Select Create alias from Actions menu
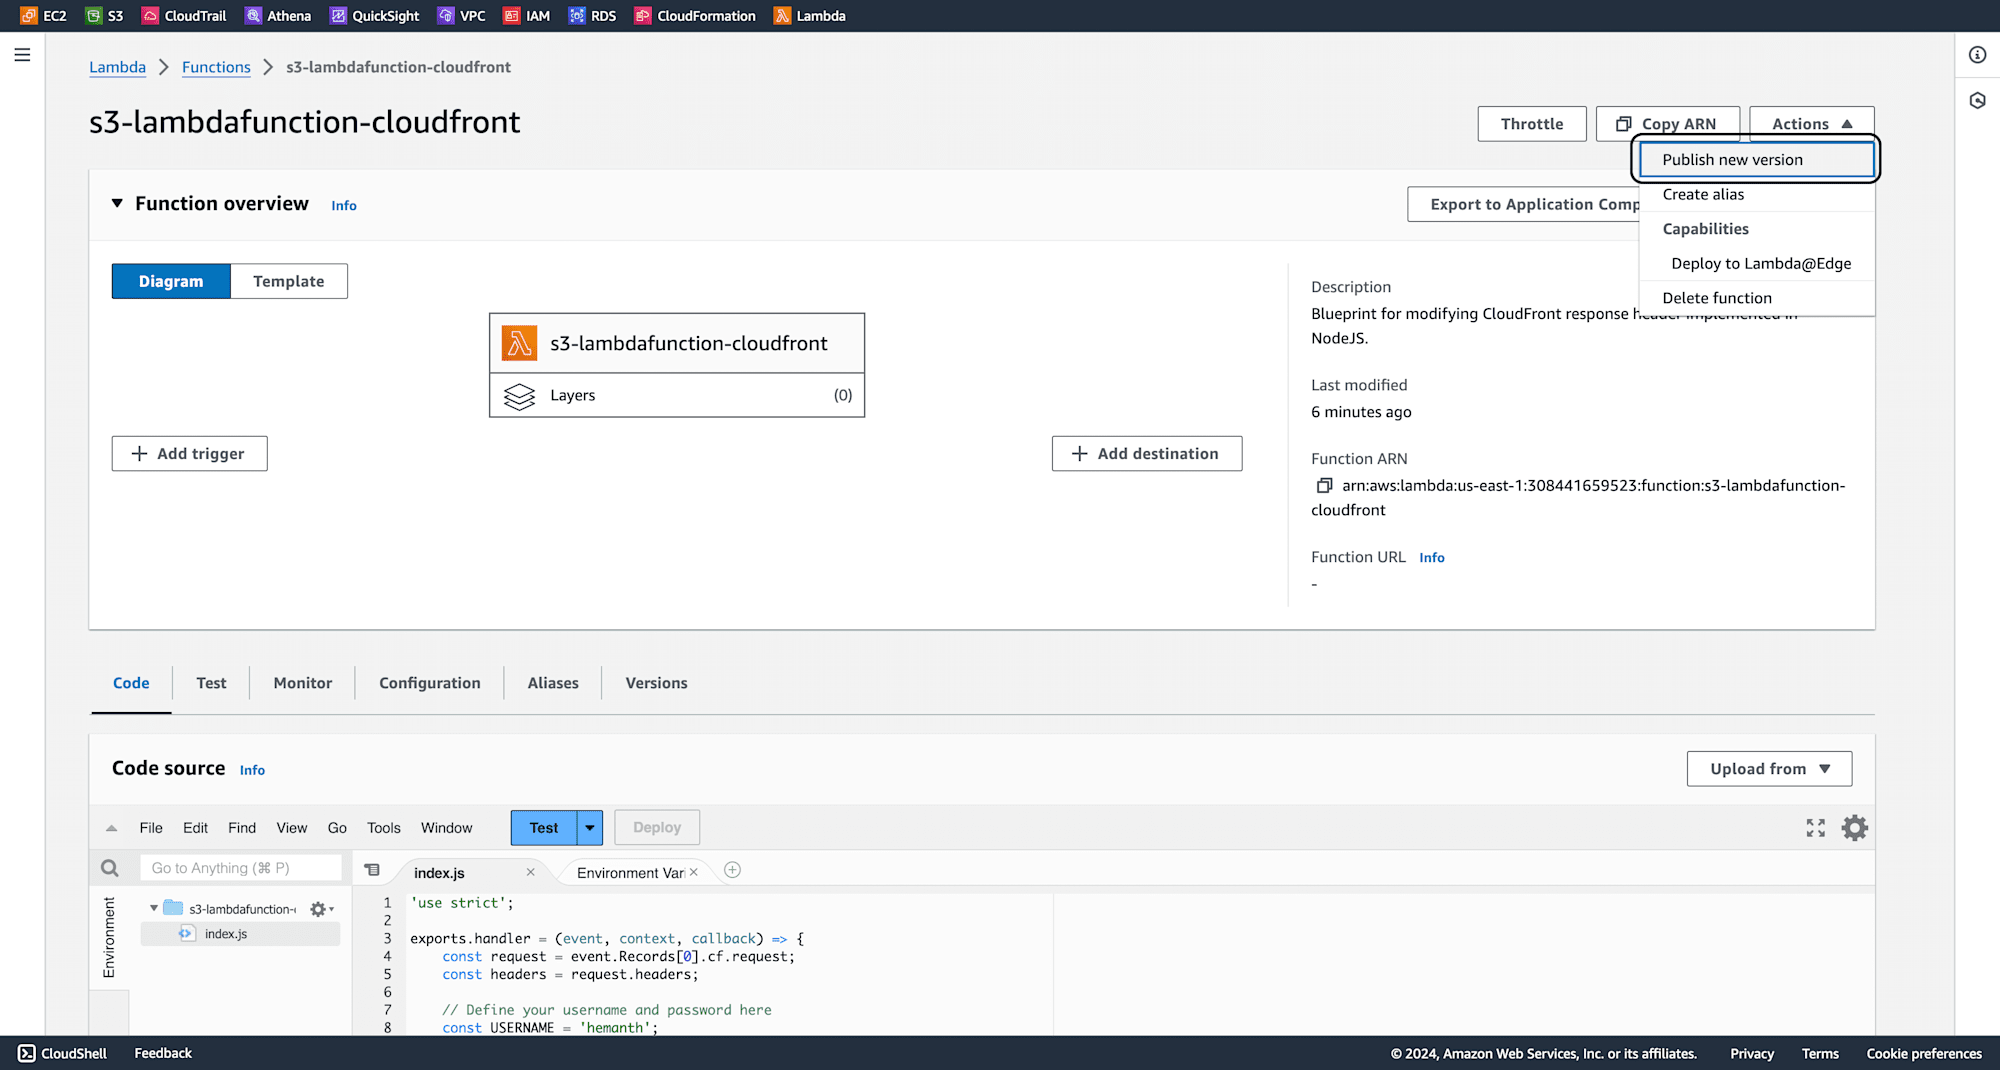This screenshot has width=2000, height=1070. click(1756, 194)
